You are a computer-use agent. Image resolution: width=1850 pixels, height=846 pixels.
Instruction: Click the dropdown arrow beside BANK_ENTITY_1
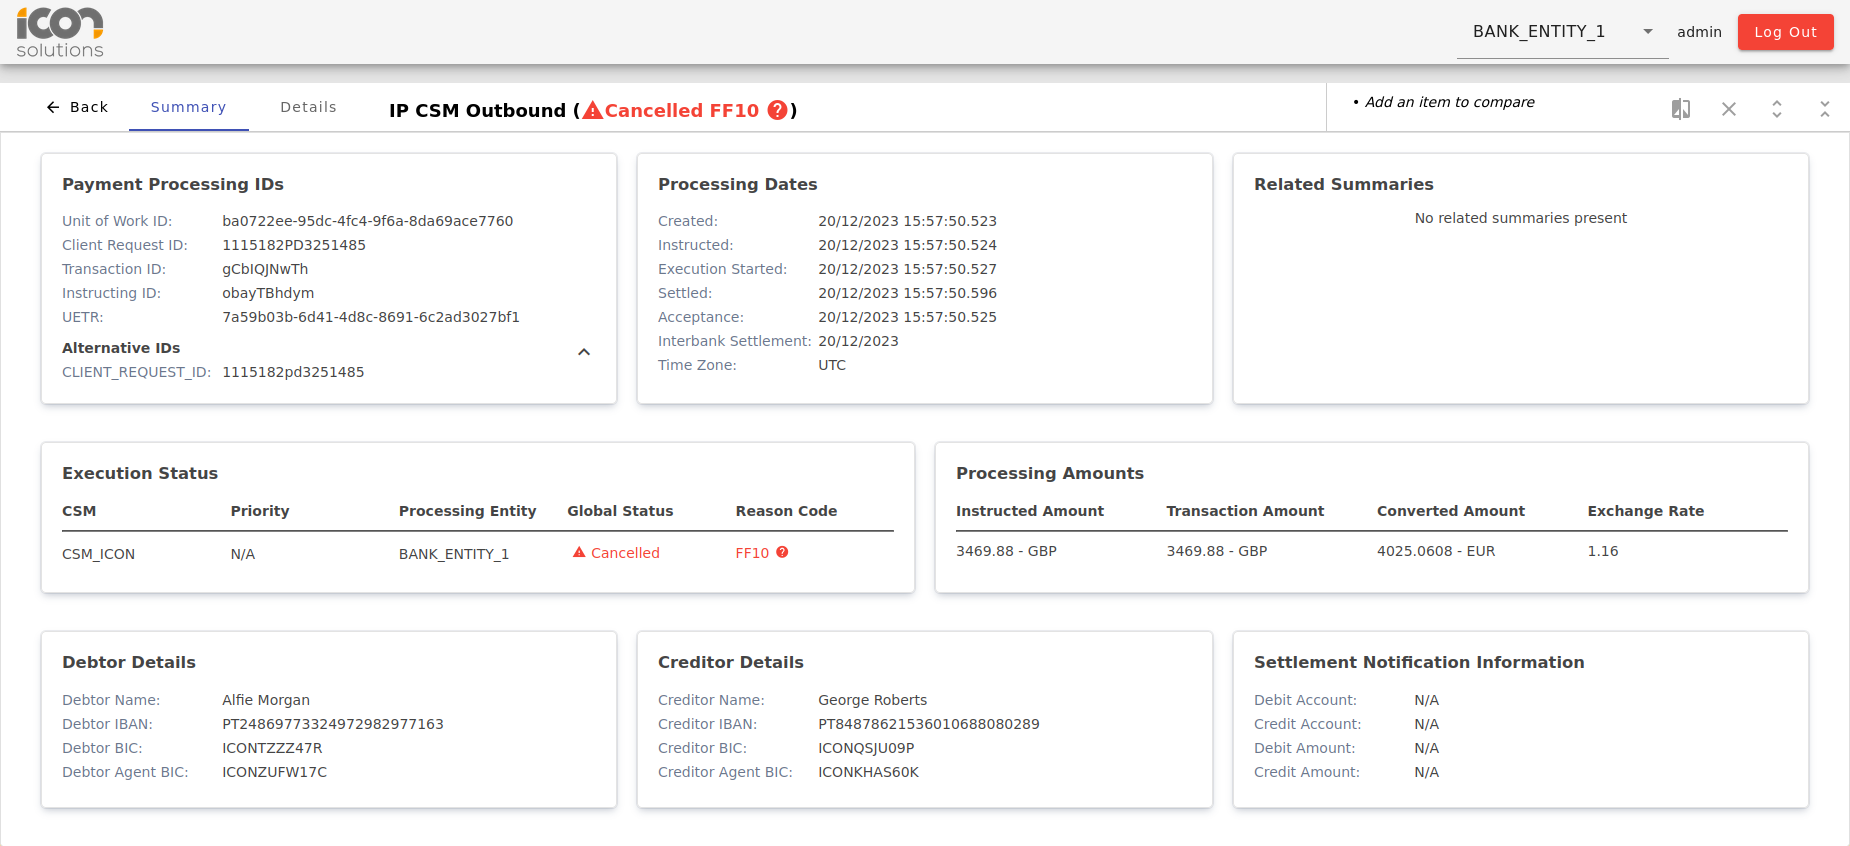1648,32
